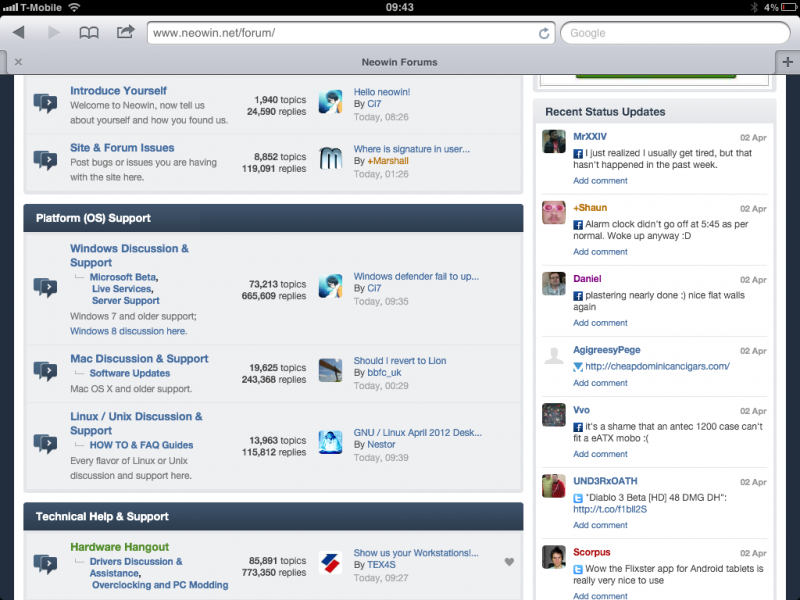
Task: Click the Platform (OS) Support category header
Action: (x=273, y=218)
